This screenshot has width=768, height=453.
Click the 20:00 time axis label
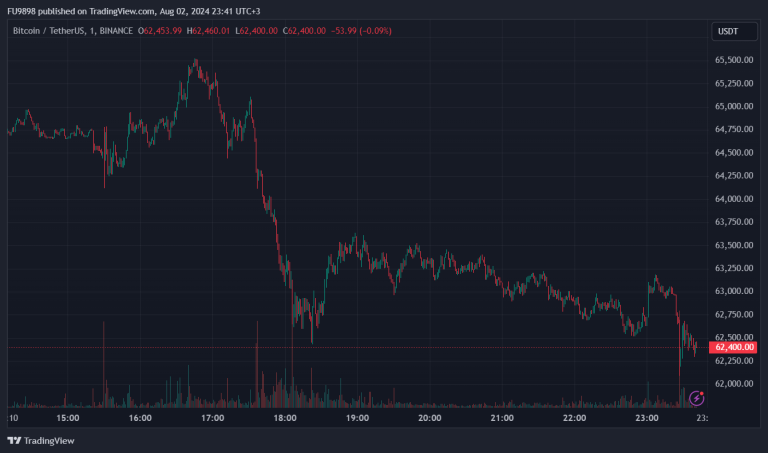(x=429, y=418)
